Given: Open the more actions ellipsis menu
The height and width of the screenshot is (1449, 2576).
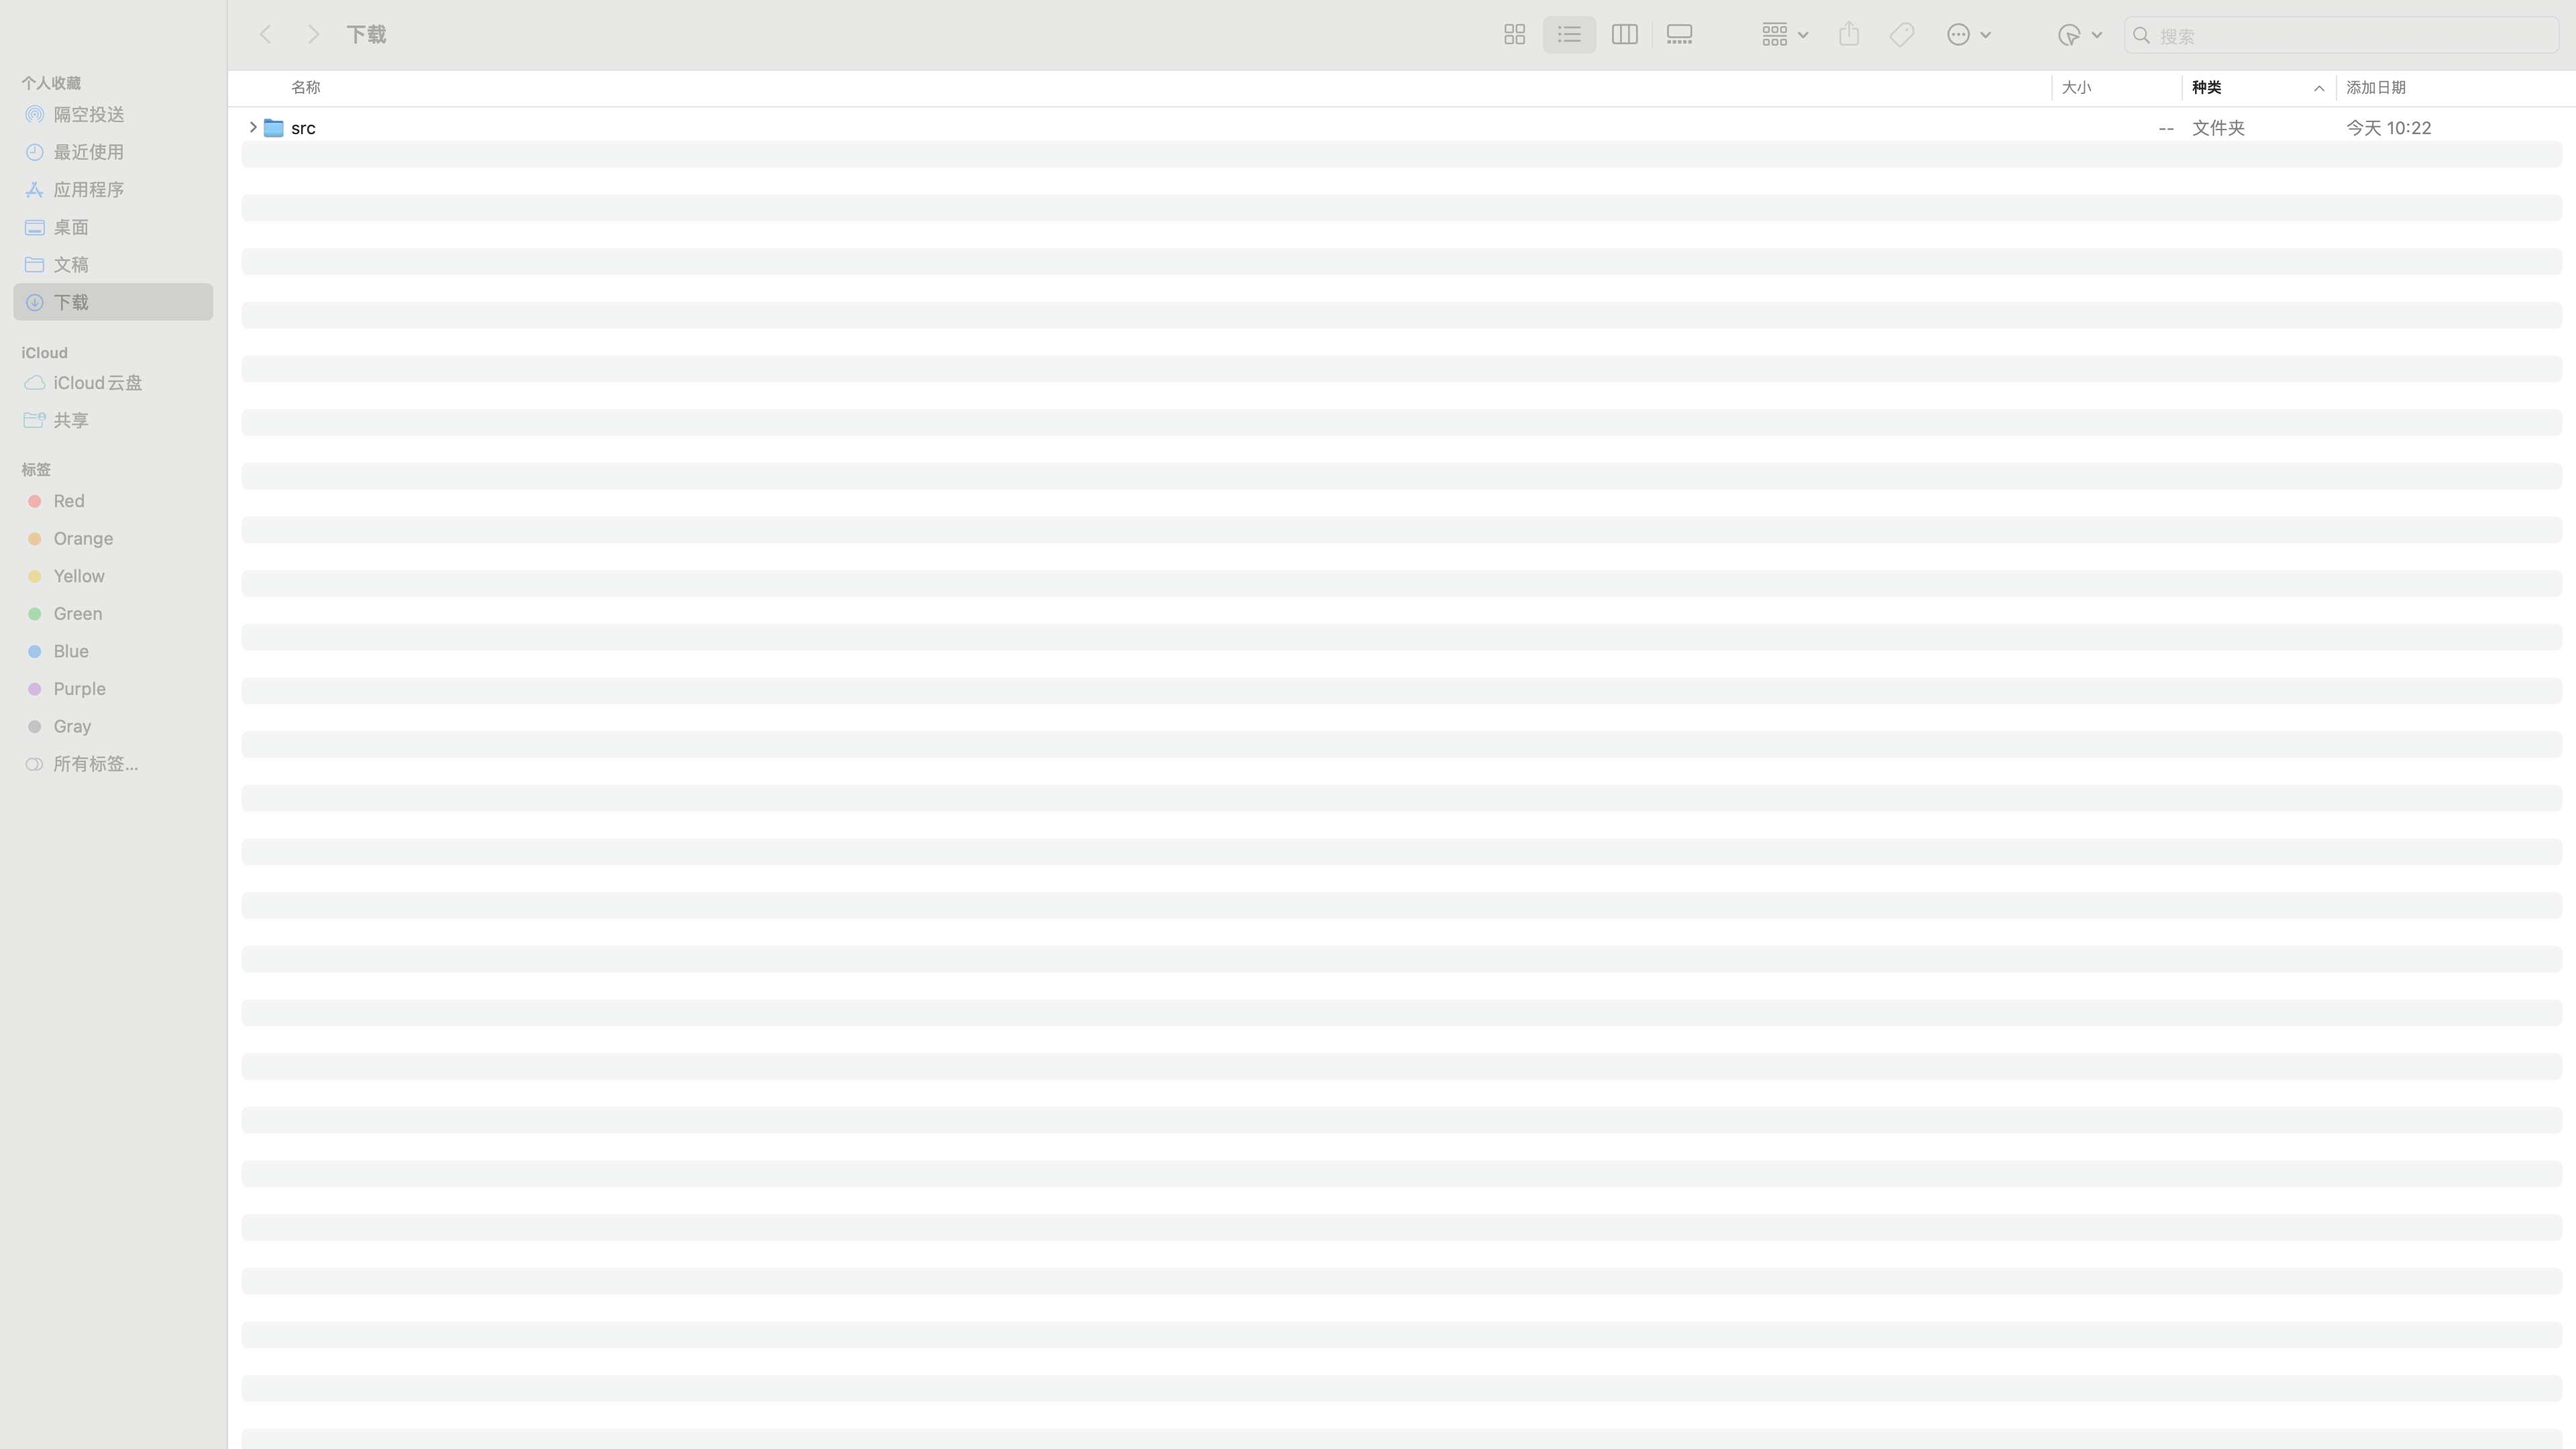Looking at the screenshot, I should click(x=1969, y=35).
